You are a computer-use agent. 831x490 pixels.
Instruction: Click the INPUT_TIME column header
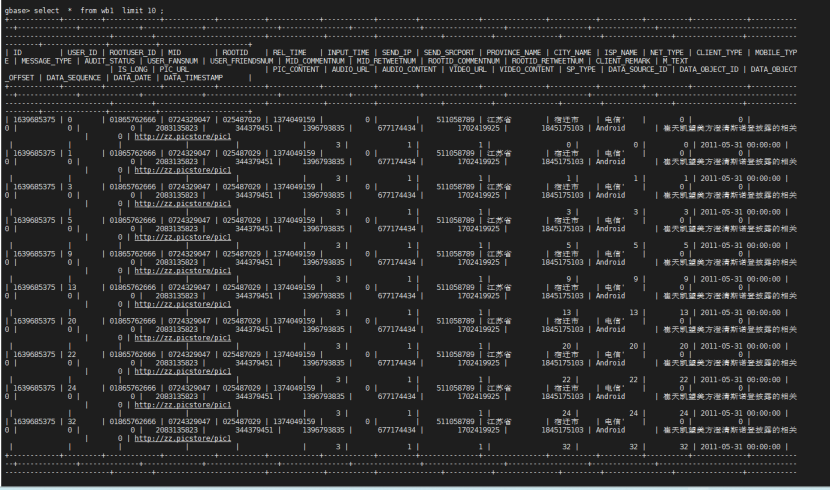[348, 52]
